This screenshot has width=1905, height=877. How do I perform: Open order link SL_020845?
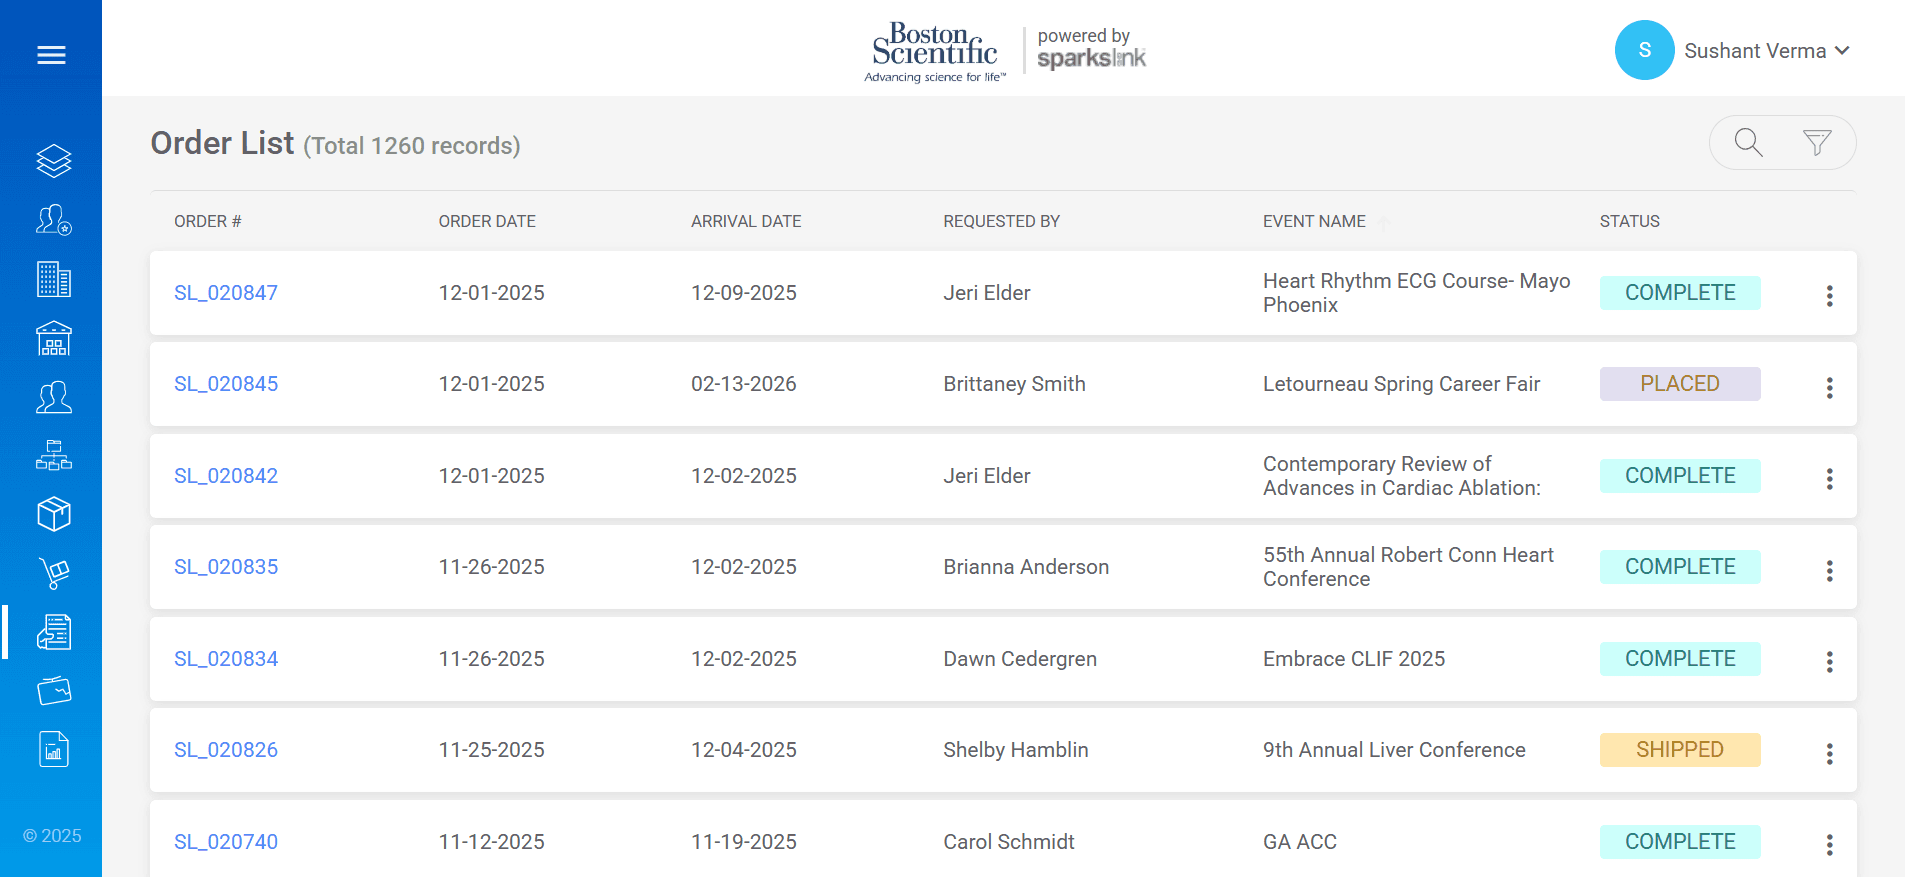(x=226, y=384)
